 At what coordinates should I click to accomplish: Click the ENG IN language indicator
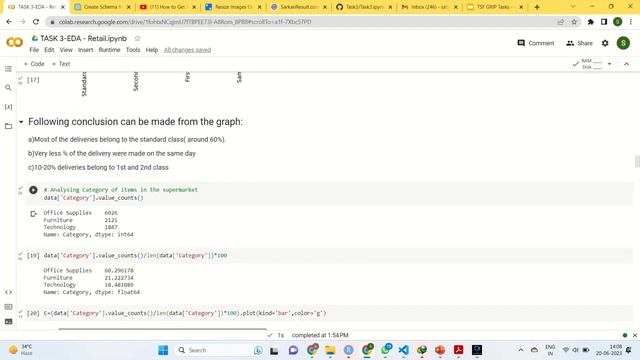[x=550, y=350]
